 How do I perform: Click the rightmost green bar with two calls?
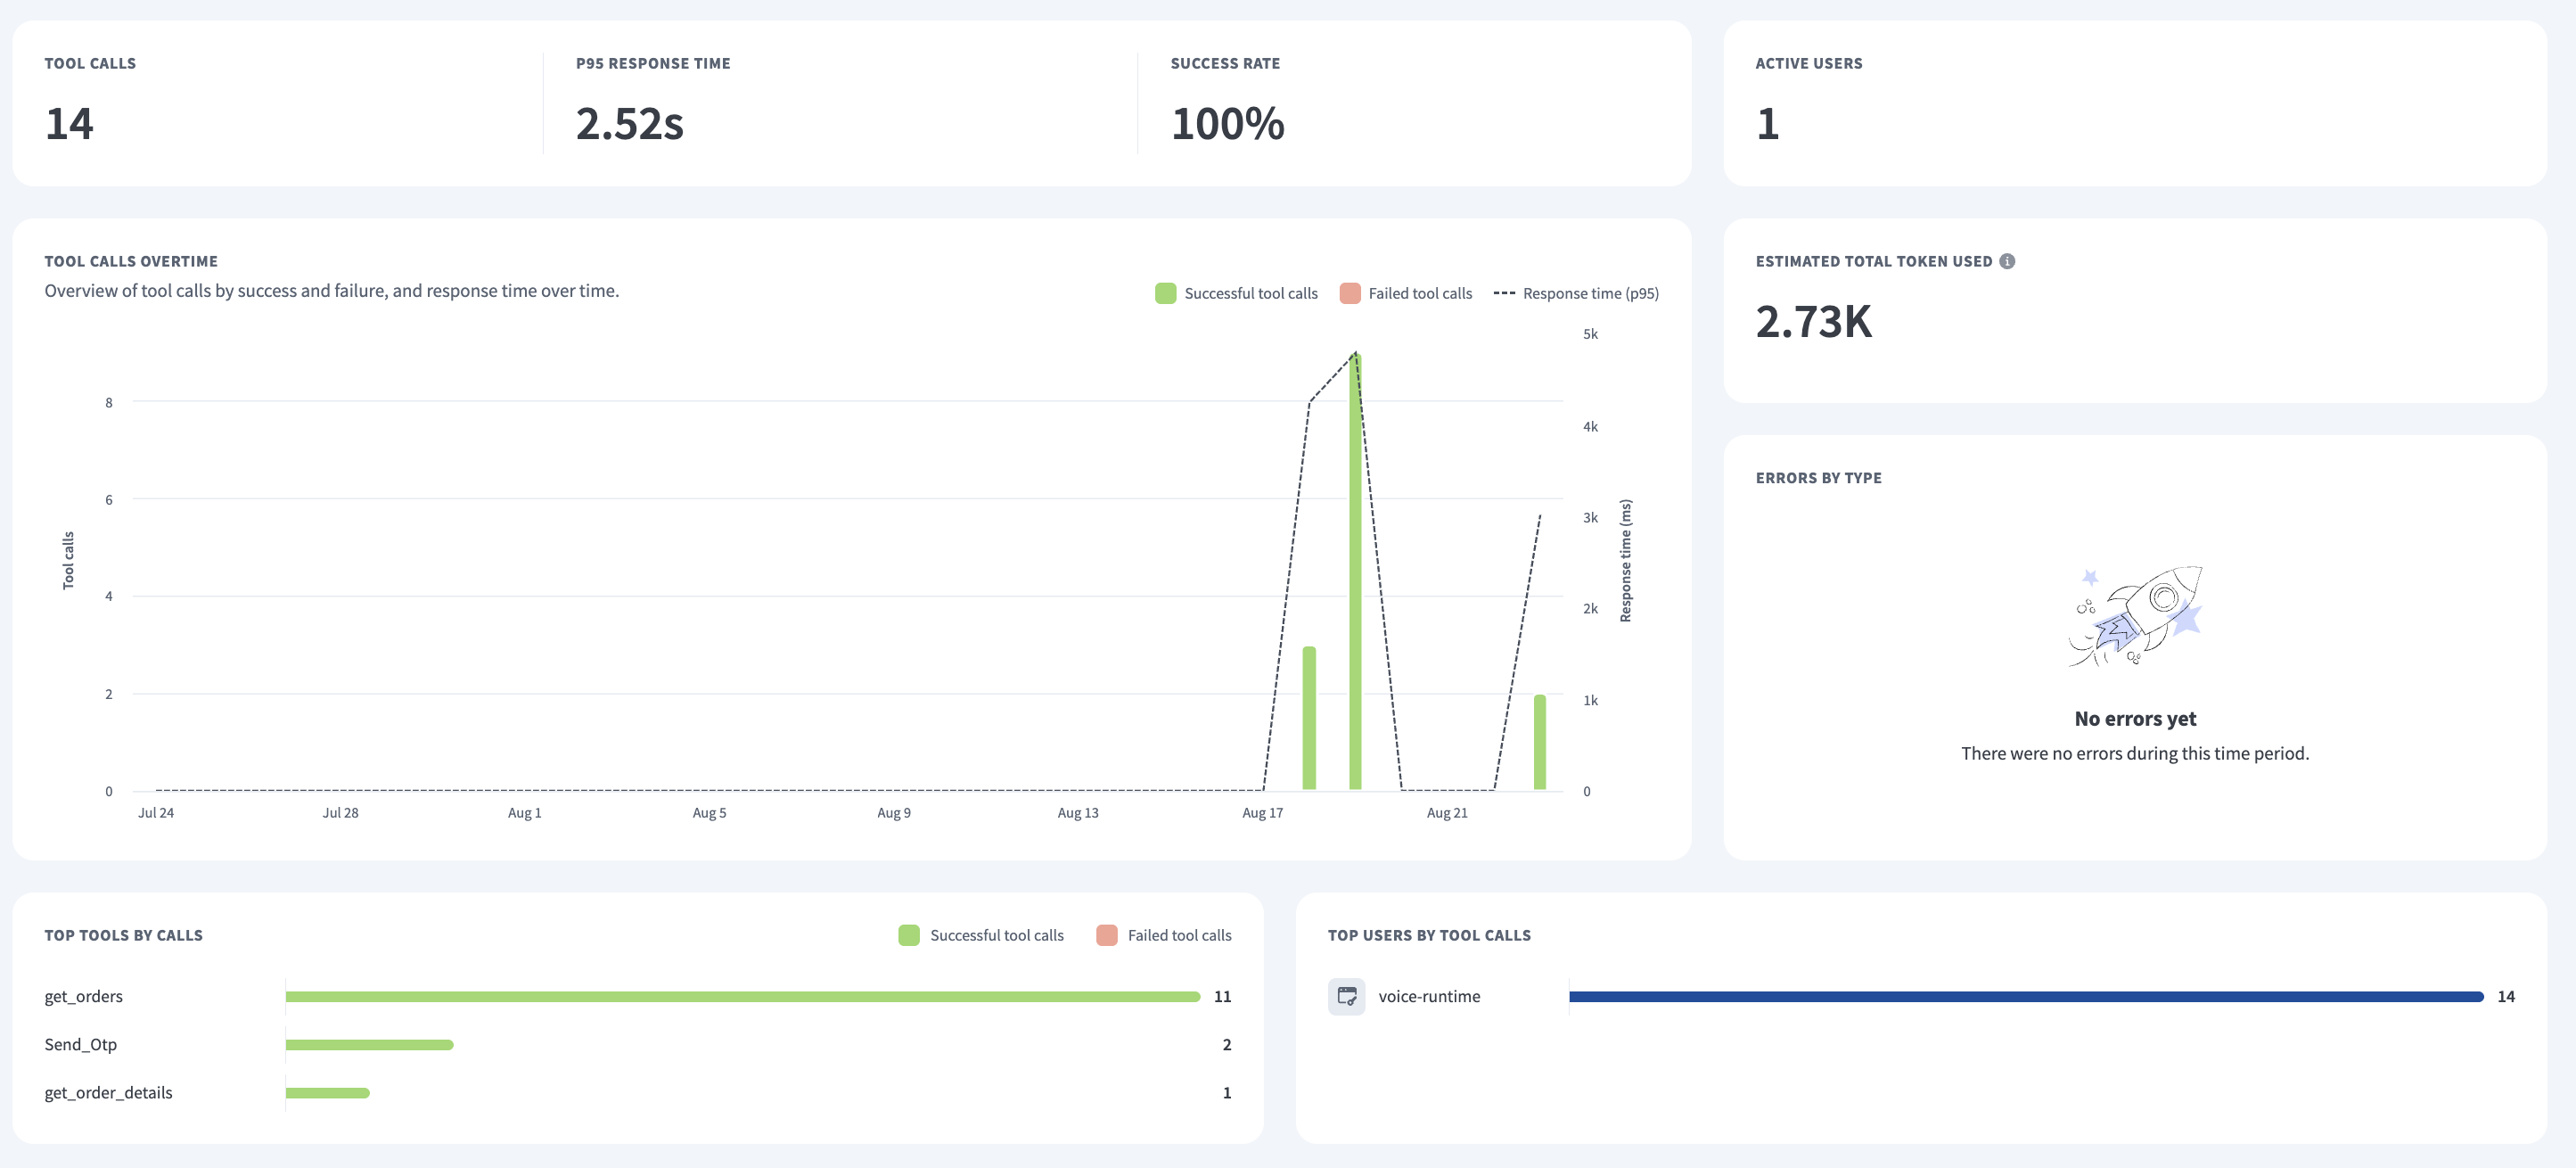[x=1540, y=742]
